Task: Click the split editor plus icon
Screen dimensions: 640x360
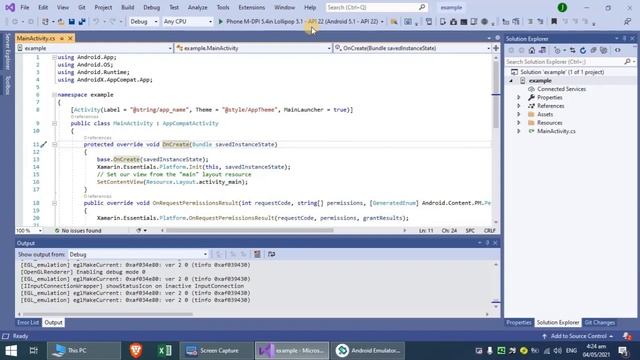Action: click(x=496, y=48)
